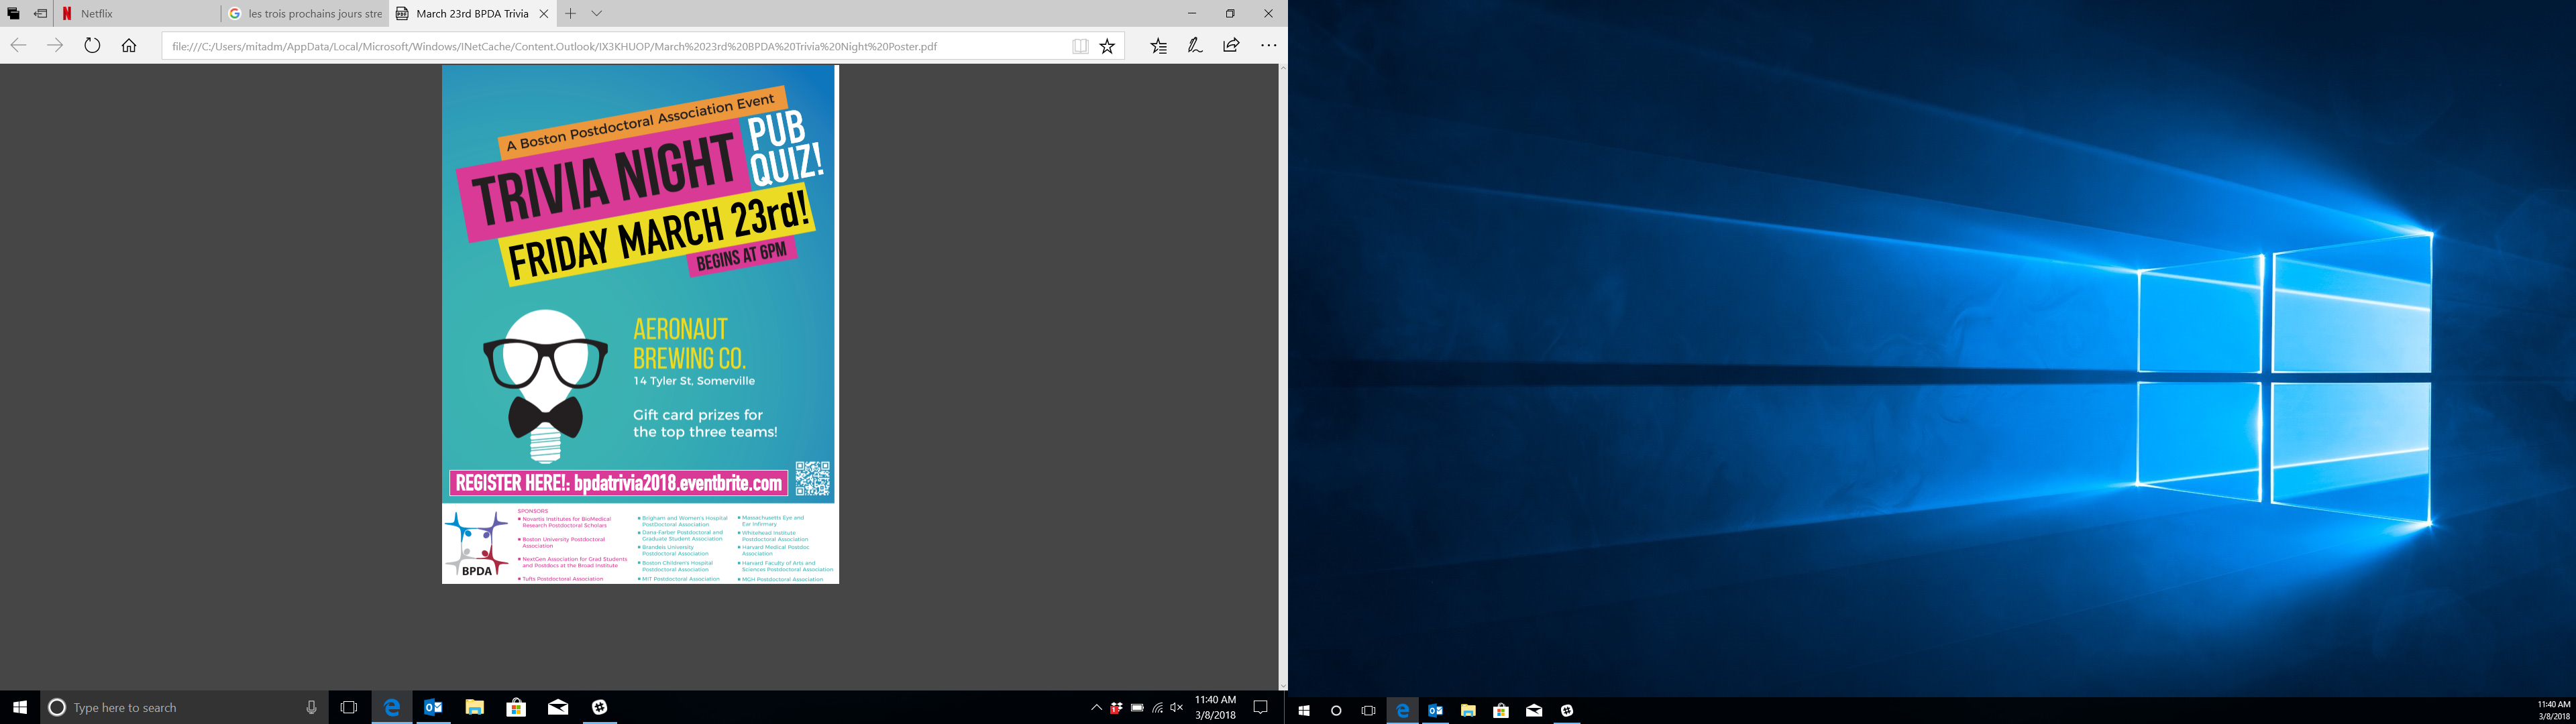2576x724 pixels.
Task: Open the tabs you've set aside icon
Action: pyautogui.click(x=14, y=14)
